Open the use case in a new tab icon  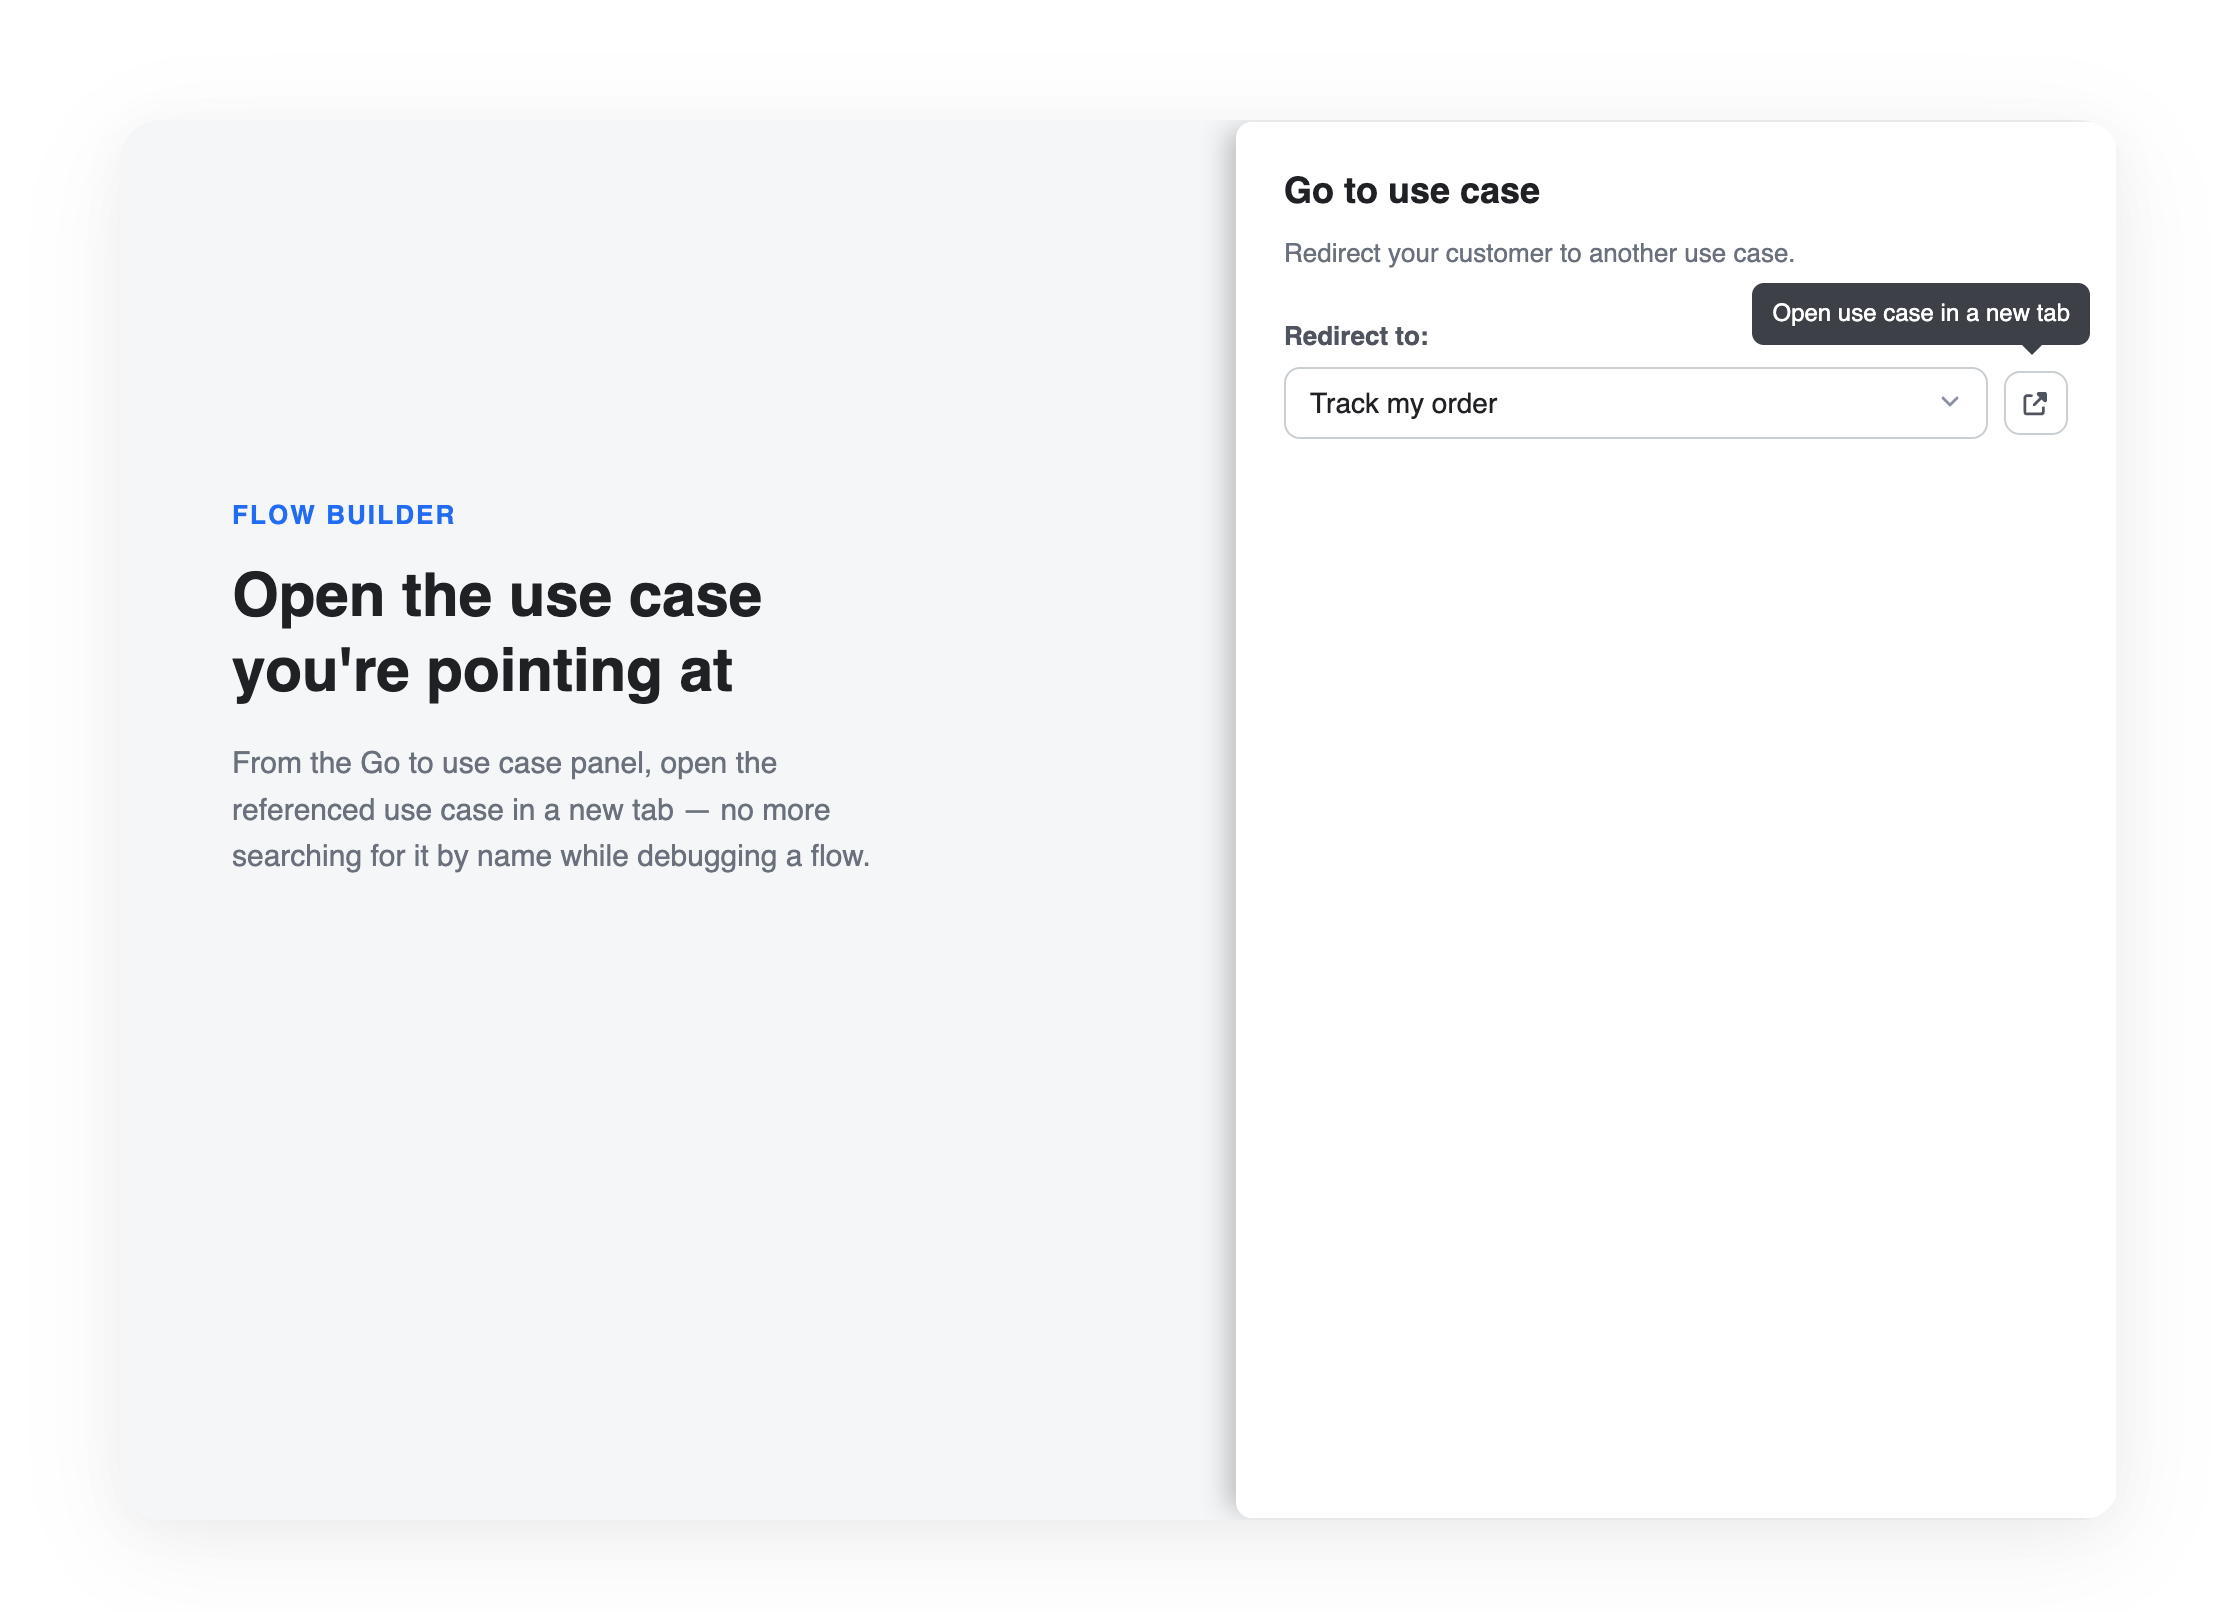[x=2035, y=403]
